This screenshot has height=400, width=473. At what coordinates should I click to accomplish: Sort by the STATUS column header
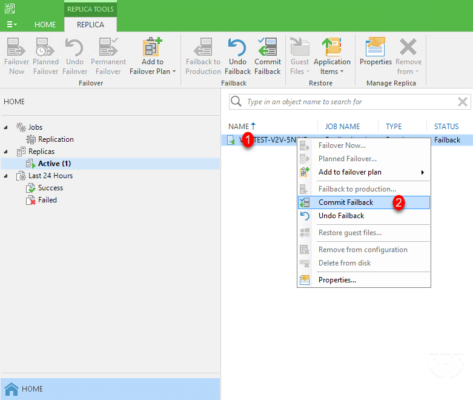click(446, 126)
